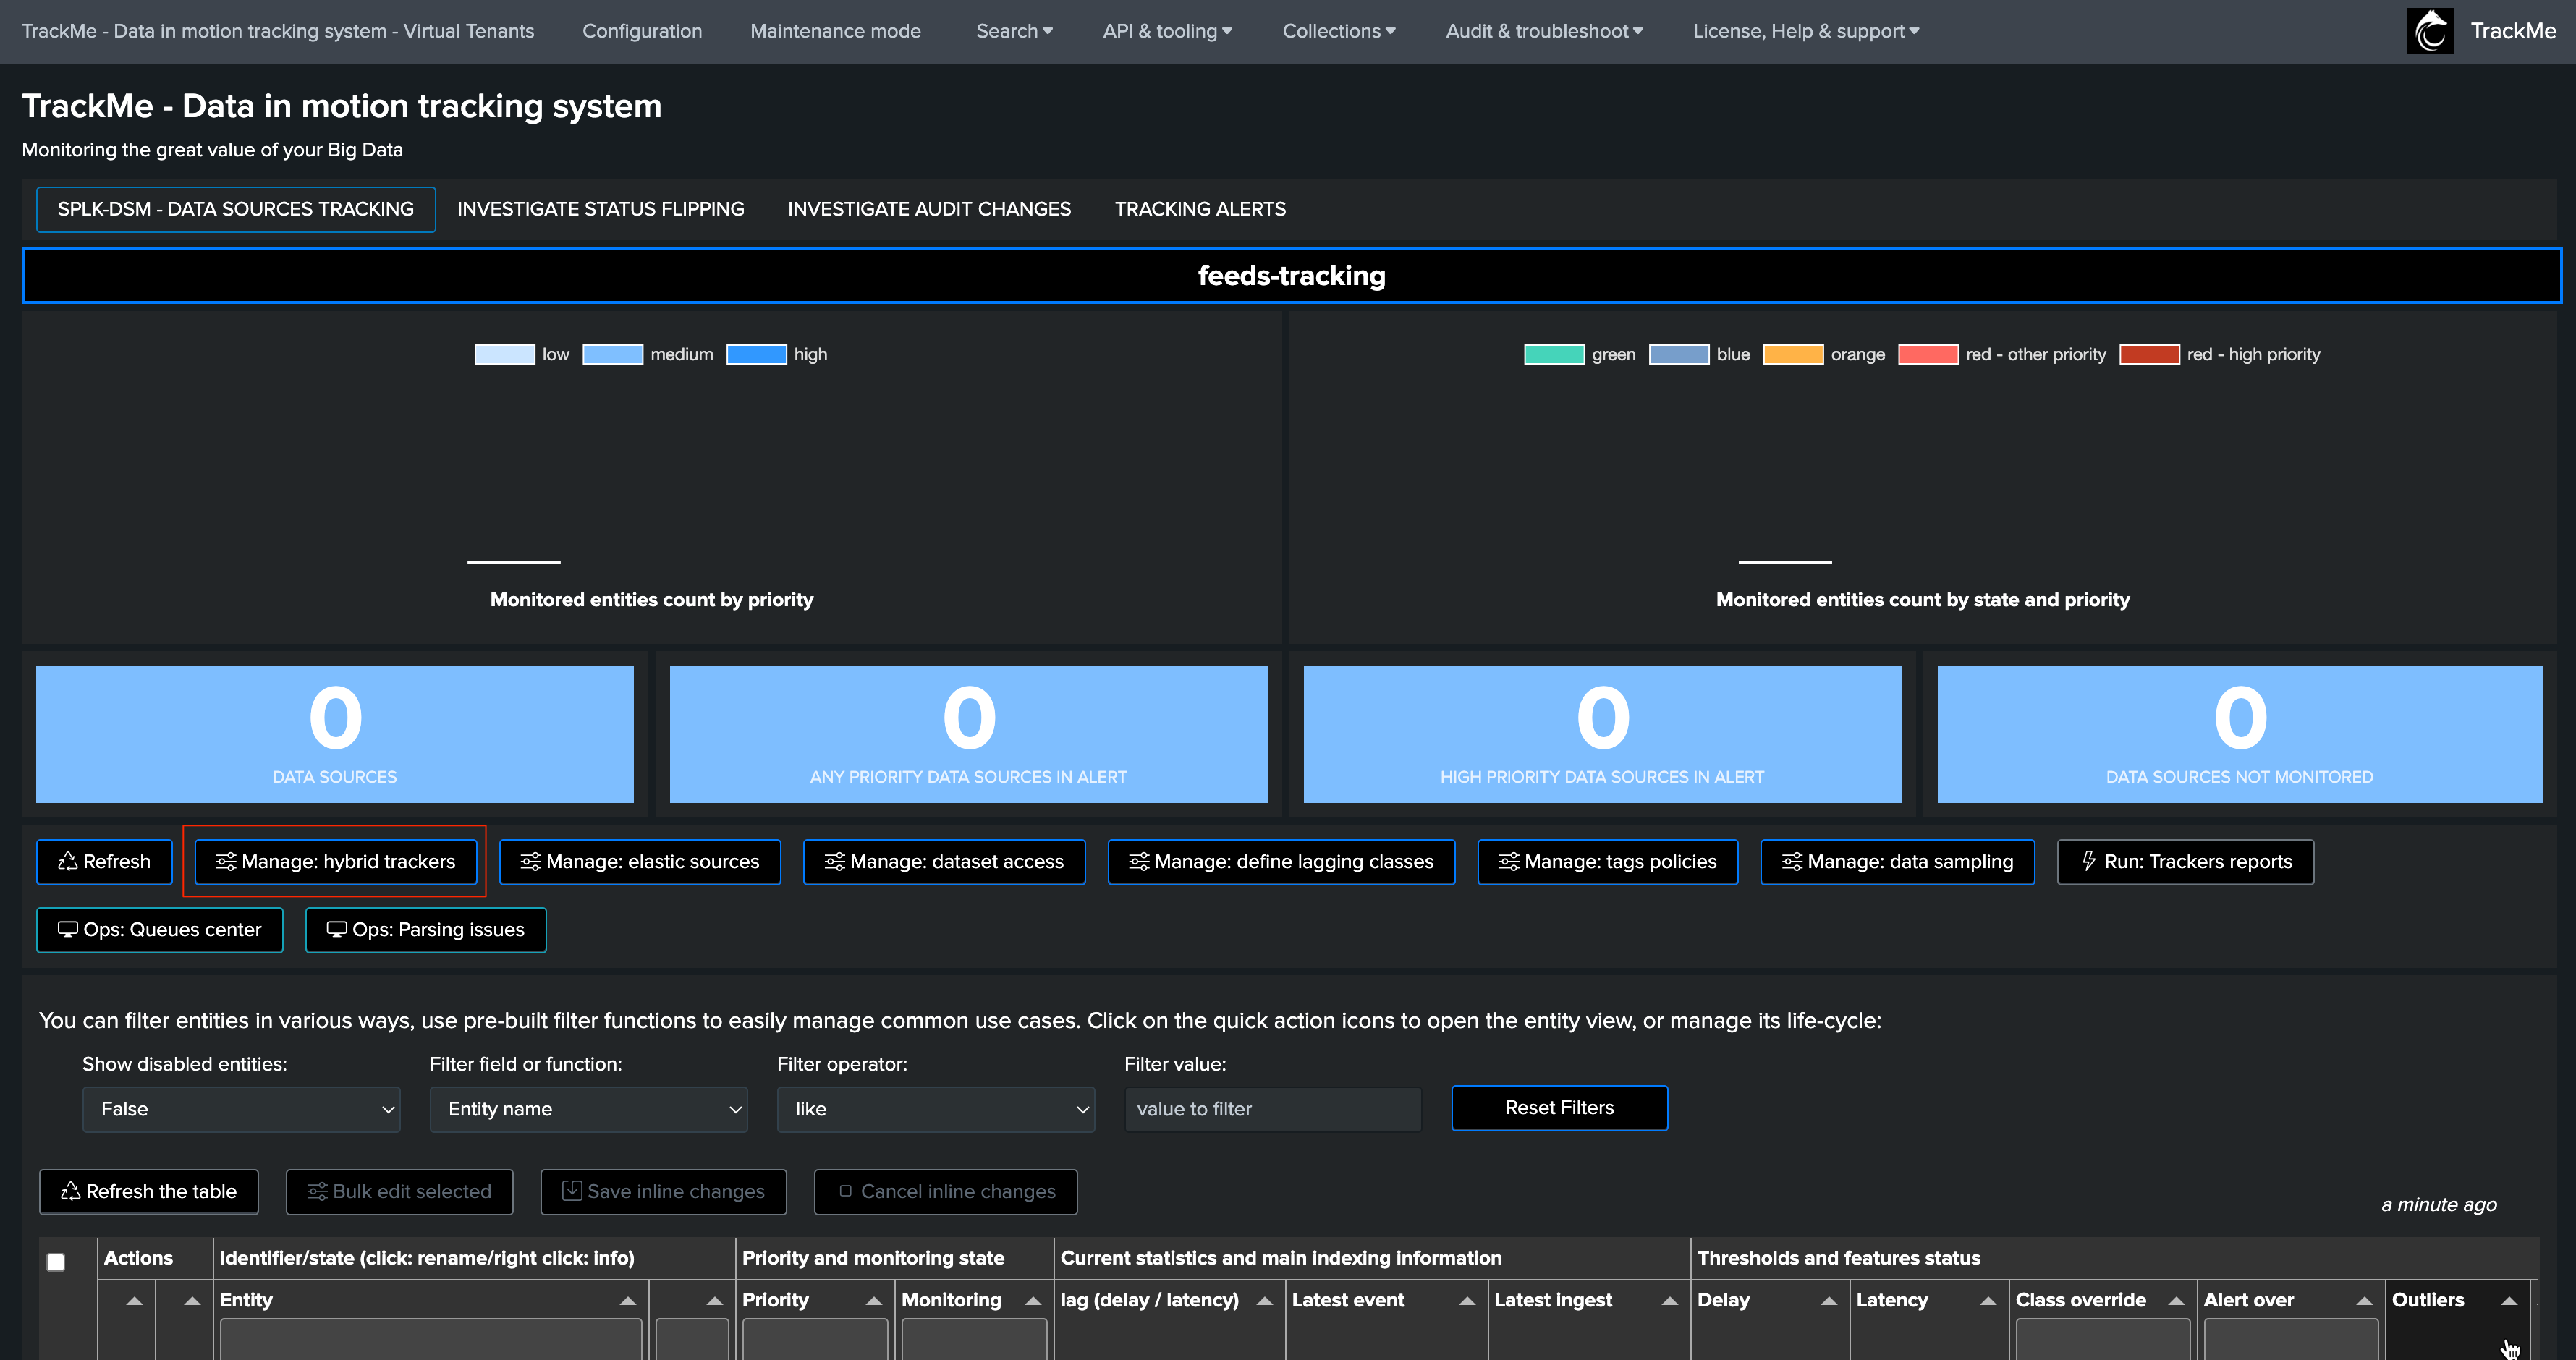Viewport: 2576px width, 1360px height.
Task: Sort by Class override column arrow
Action: tap(2175, 1300)
